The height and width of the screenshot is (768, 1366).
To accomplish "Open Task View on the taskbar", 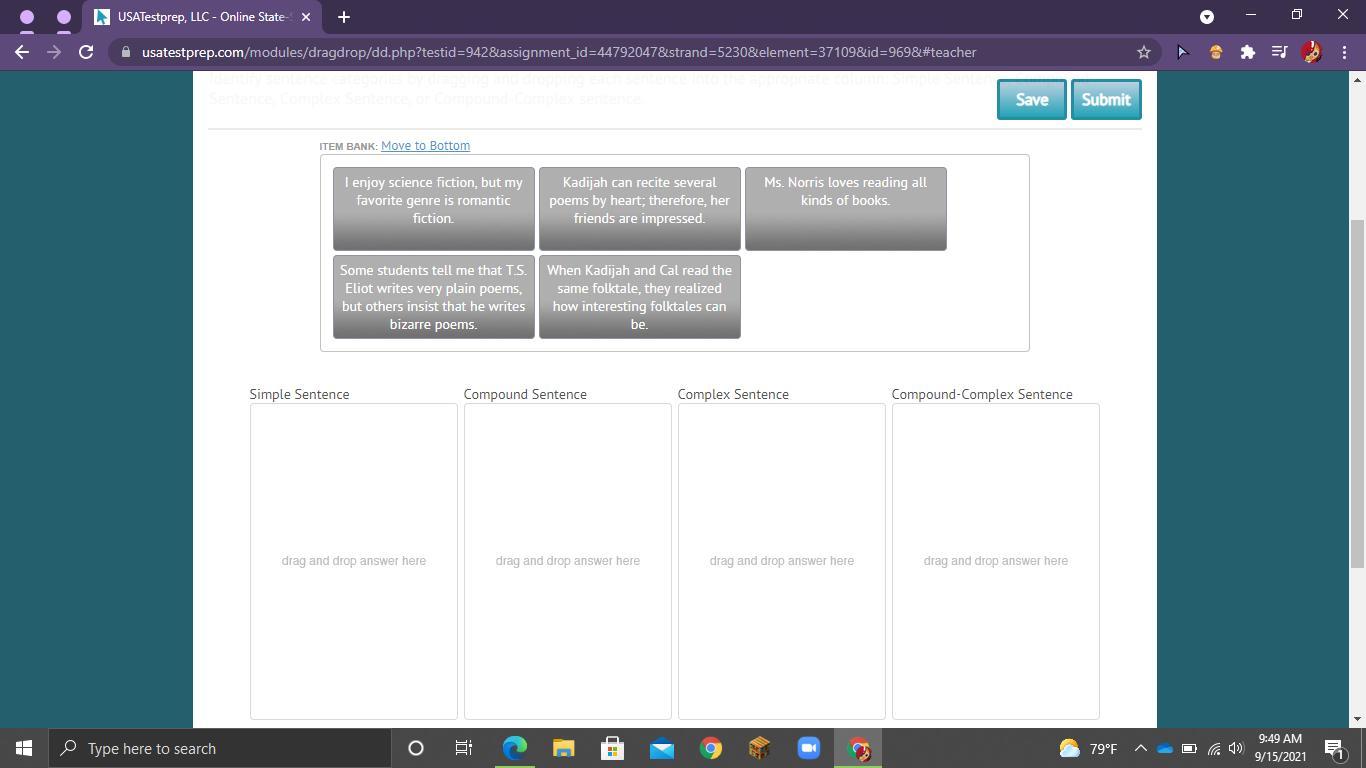I will pyautogui.click(x=464, y=748).
